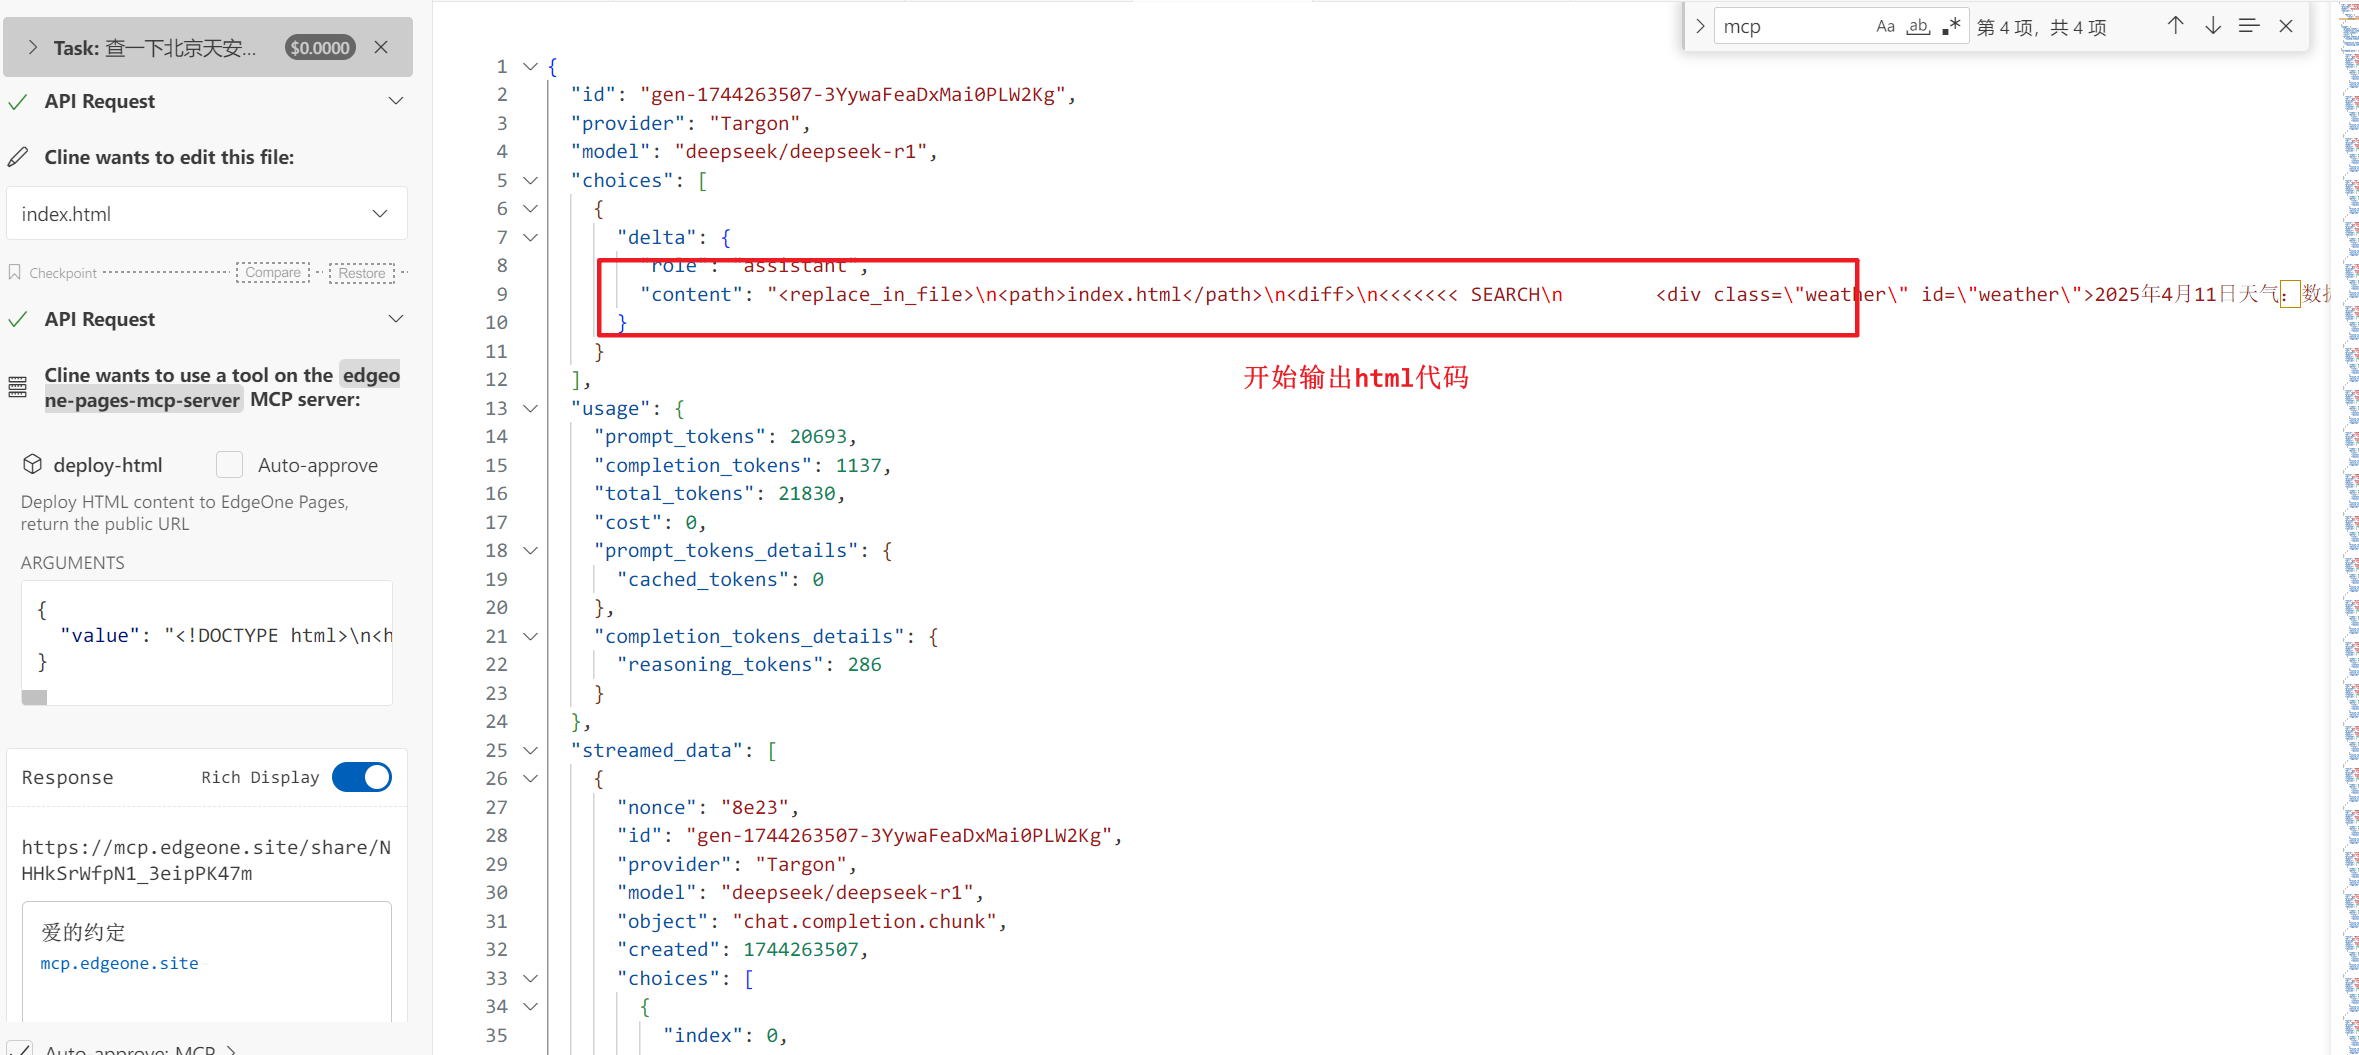Collapse the fold arrow at line 6

tap(531, 208)
